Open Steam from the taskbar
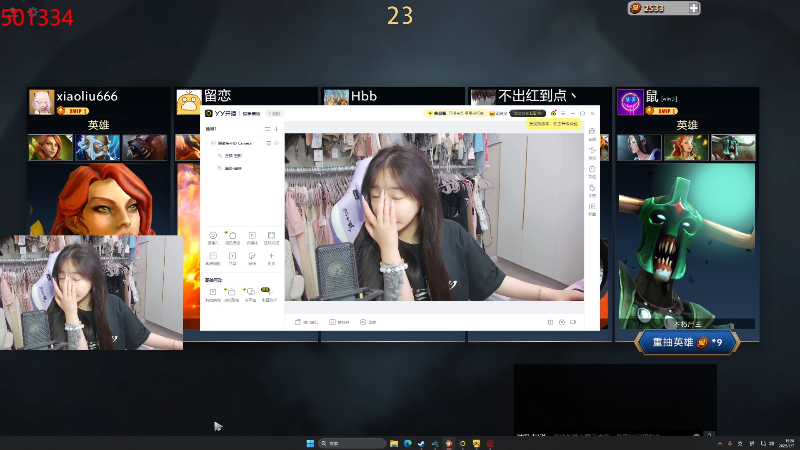 [421, 443]
